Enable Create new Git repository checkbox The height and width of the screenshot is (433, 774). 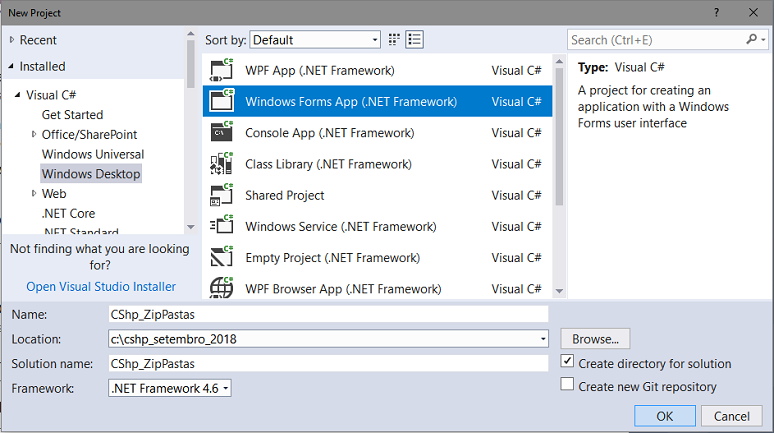pyautogui.click(x=567, y=384)
